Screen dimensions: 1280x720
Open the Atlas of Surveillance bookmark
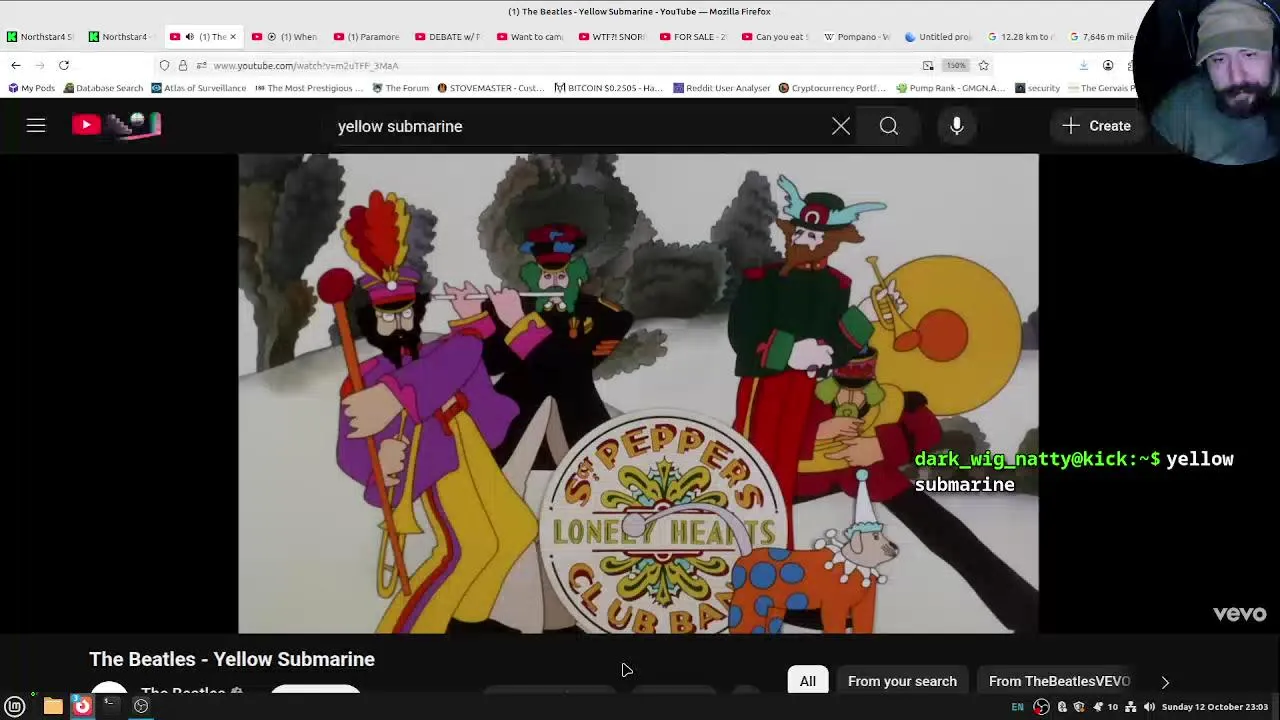[198, 88]
